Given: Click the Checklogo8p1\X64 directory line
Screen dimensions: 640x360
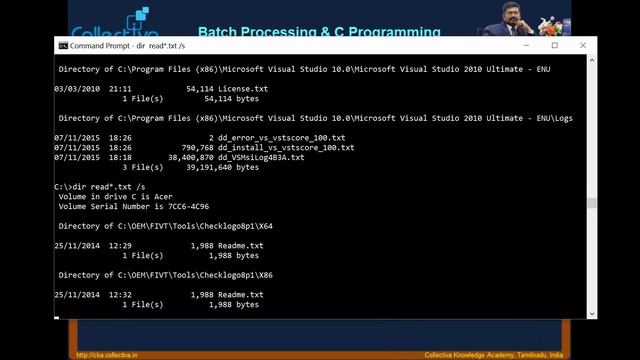Looking at the screenshot, I should [x=165, y=226].
